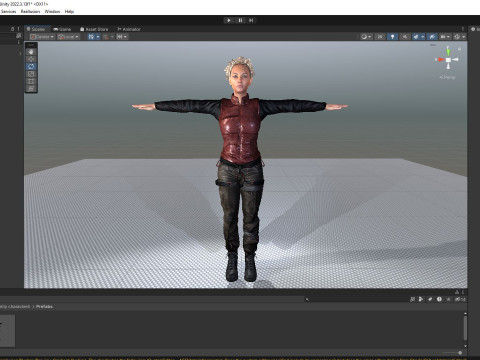Open search in Unity Search window icon
This screenshot has width=480, height=360.
[412, 299]
